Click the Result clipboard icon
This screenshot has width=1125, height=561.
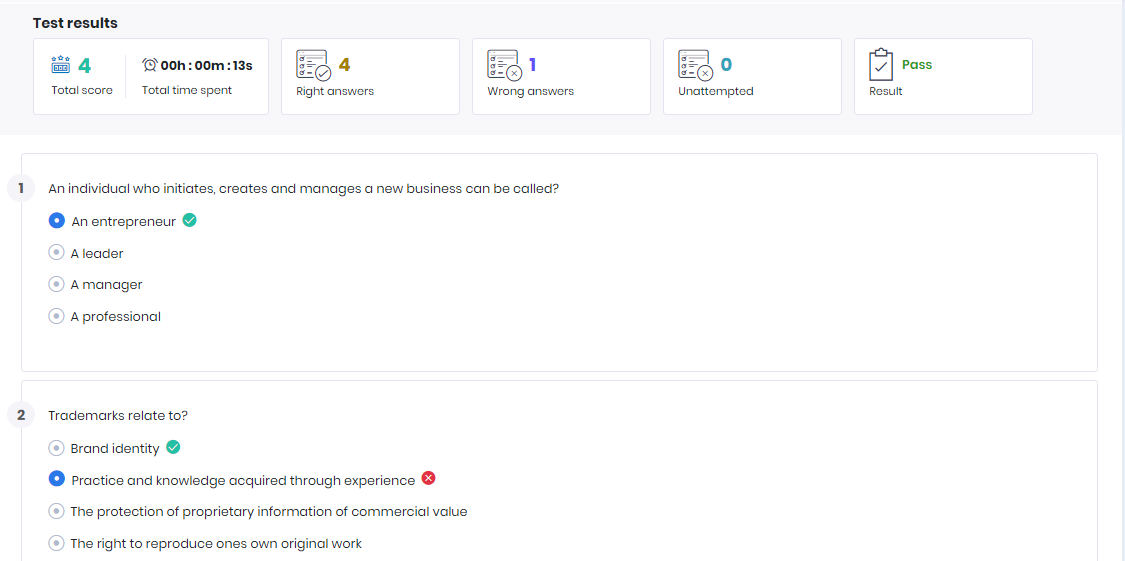(880, 65)
